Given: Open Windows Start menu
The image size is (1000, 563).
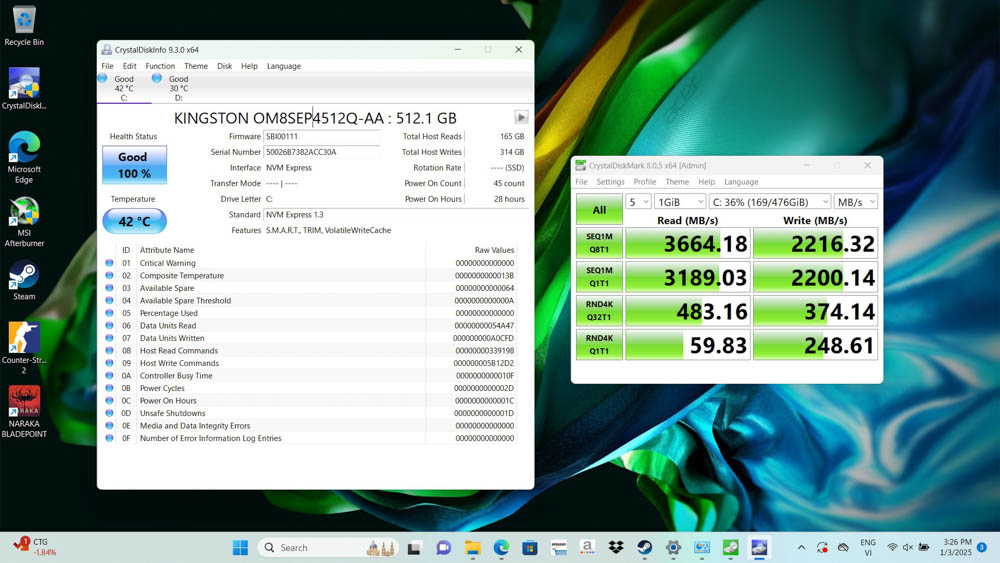Looking at the screenshot, I should click(x=240, y=547).
